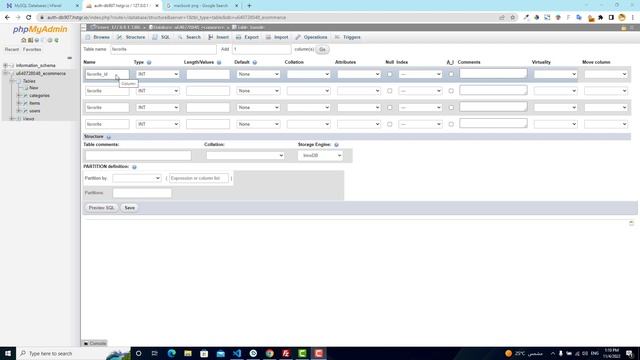Open the Console bar at bottom
640x360 pixels.
pyautogui.click(x=95, y=343)
